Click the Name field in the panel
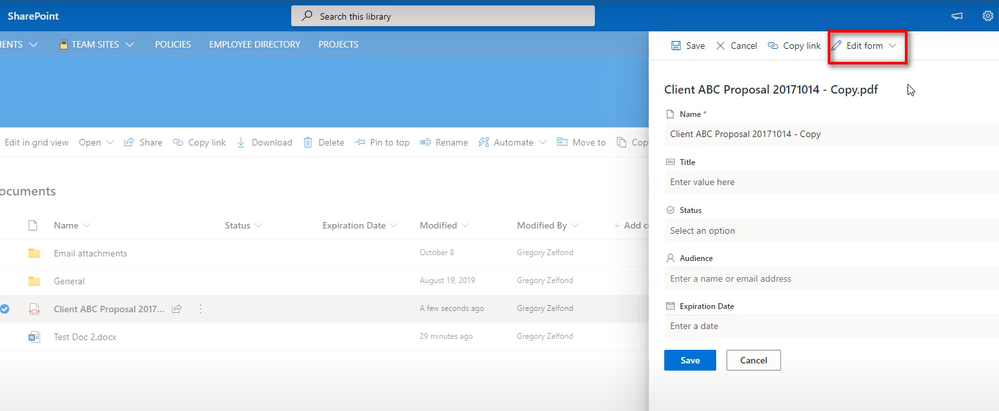This screenshot has height=411, width=999. pyautogui.click(x=831, y=134)
